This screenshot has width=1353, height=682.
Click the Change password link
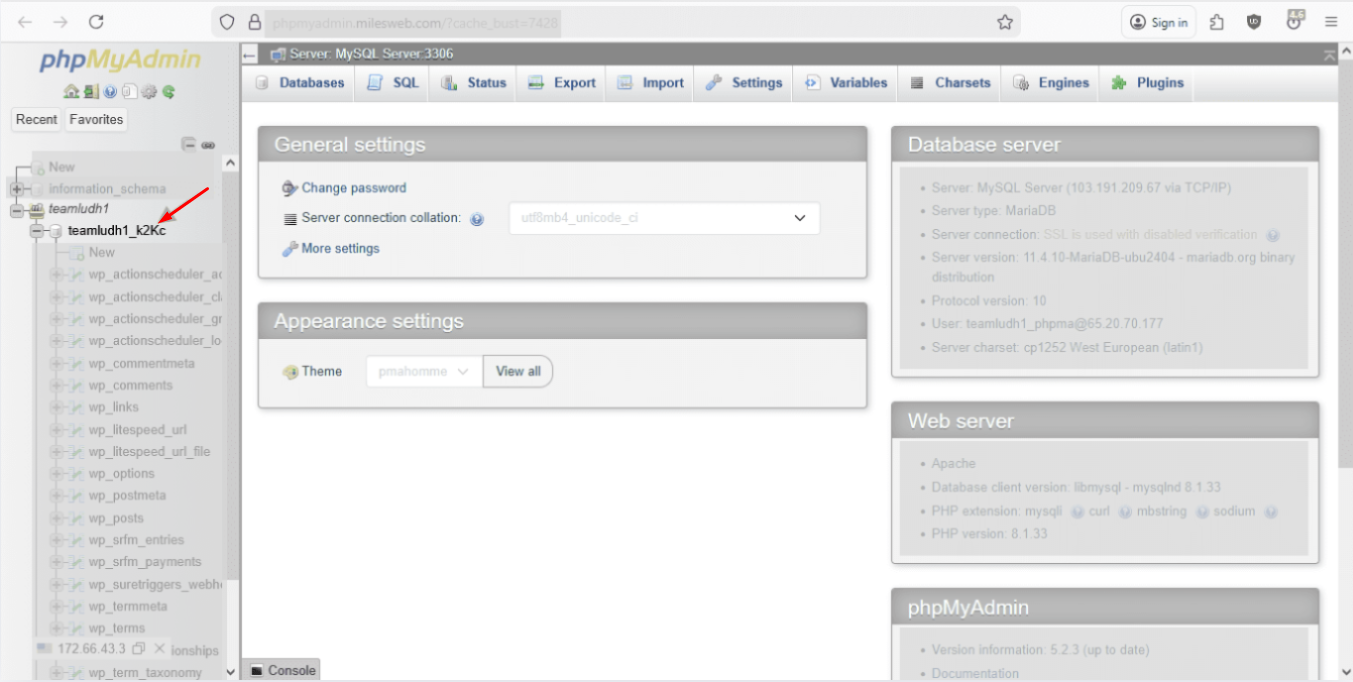(x=353, y=188)
